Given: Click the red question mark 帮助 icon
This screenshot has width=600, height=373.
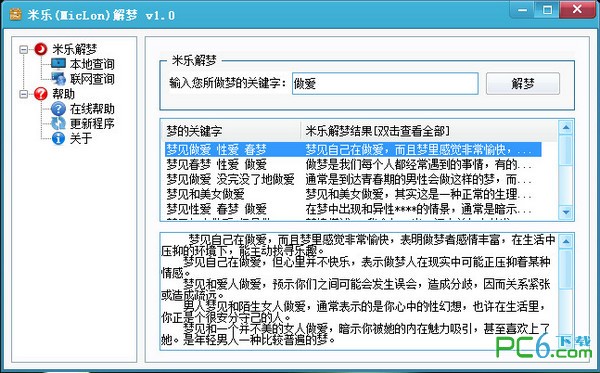Looking at the screenshot, I should pos(41,94).
